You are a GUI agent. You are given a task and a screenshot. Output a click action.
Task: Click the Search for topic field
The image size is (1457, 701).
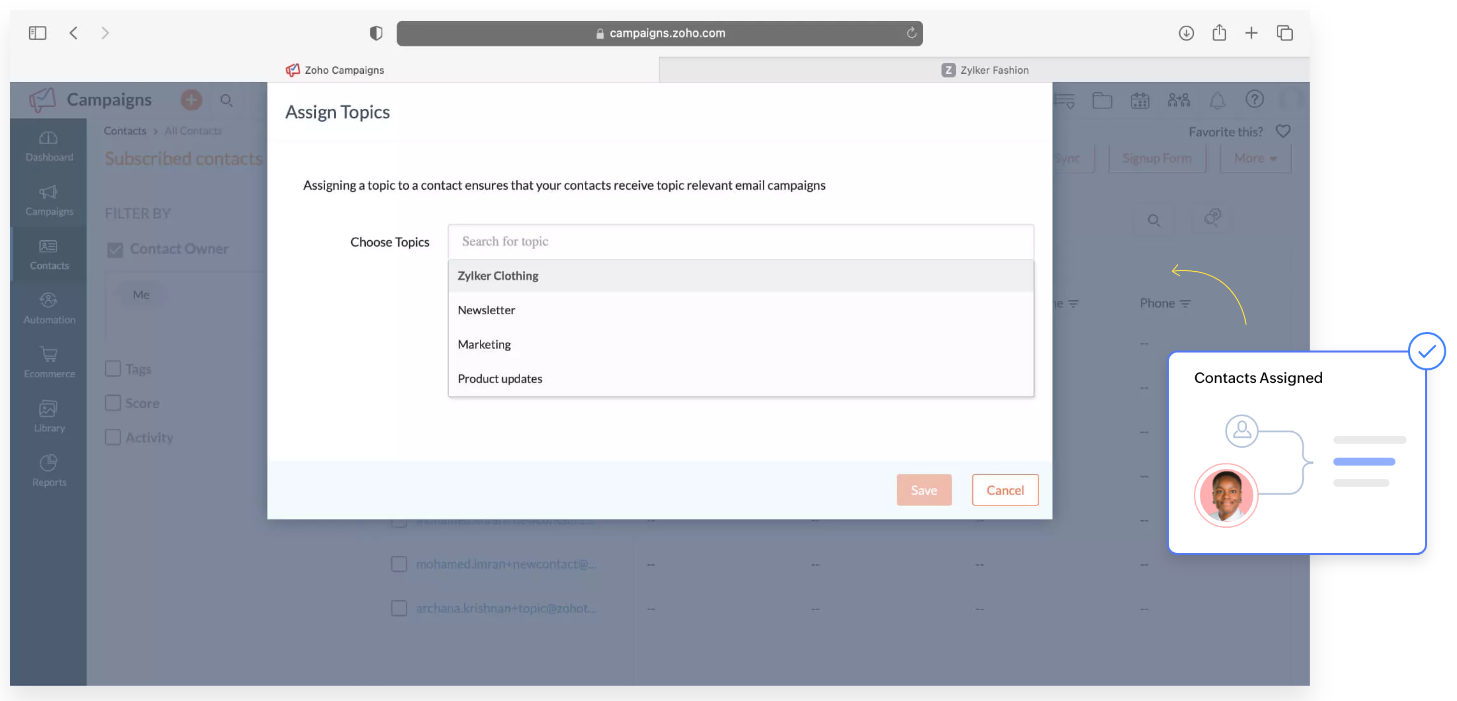coord(740,242)
